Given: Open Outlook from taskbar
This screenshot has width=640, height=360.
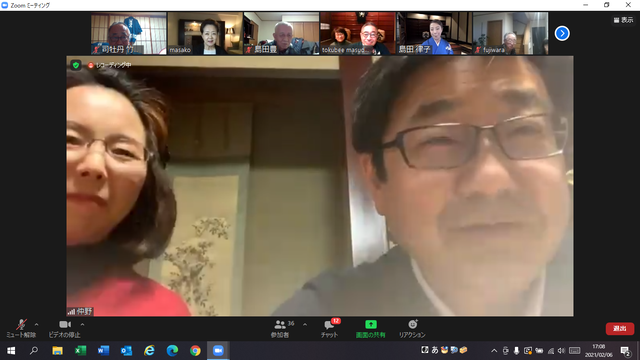Looking at the screenshot, I should coord(126,351).
